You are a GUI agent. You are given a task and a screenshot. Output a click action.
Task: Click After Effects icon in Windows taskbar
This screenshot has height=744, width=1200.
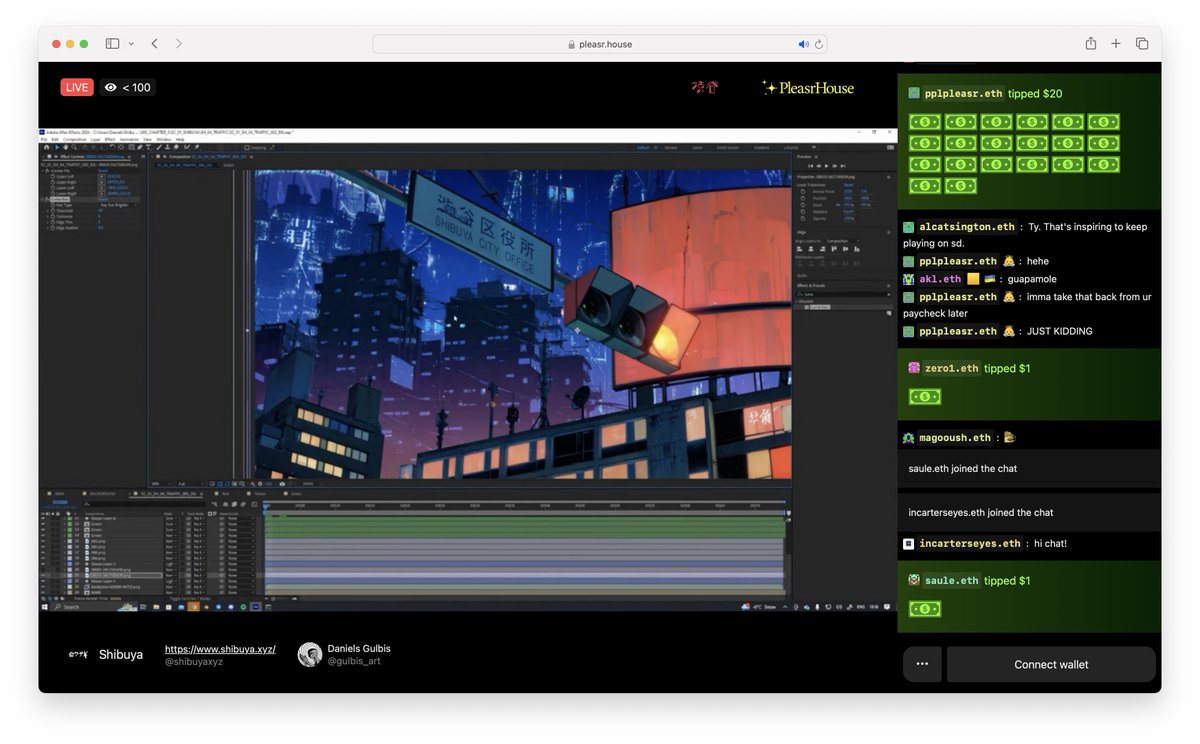point(255,607)
